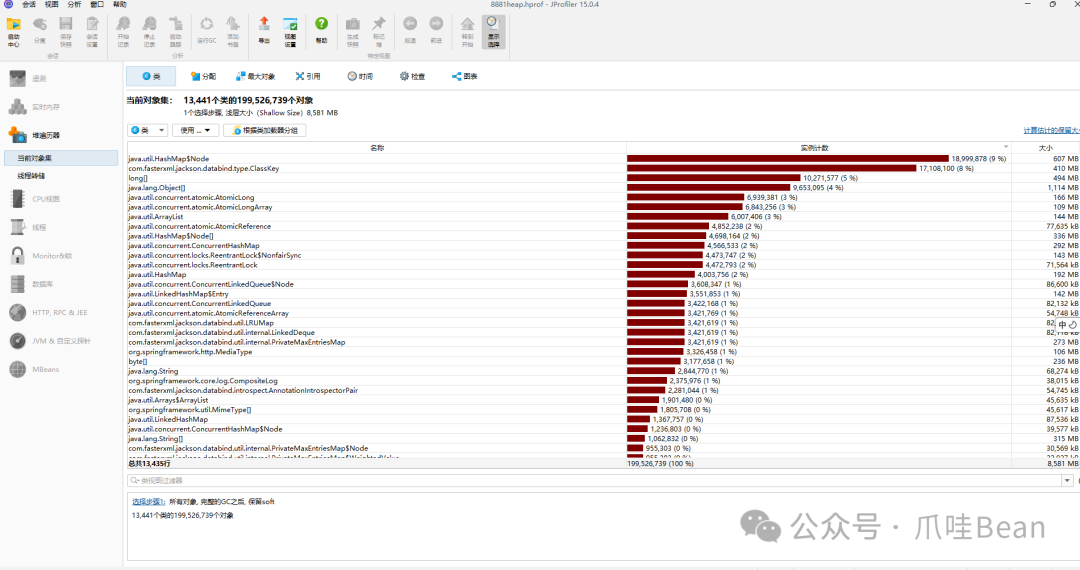
Task: Switch to the 检查 inspections view tab
Action: pyautogui.click(x=413, y=76)
